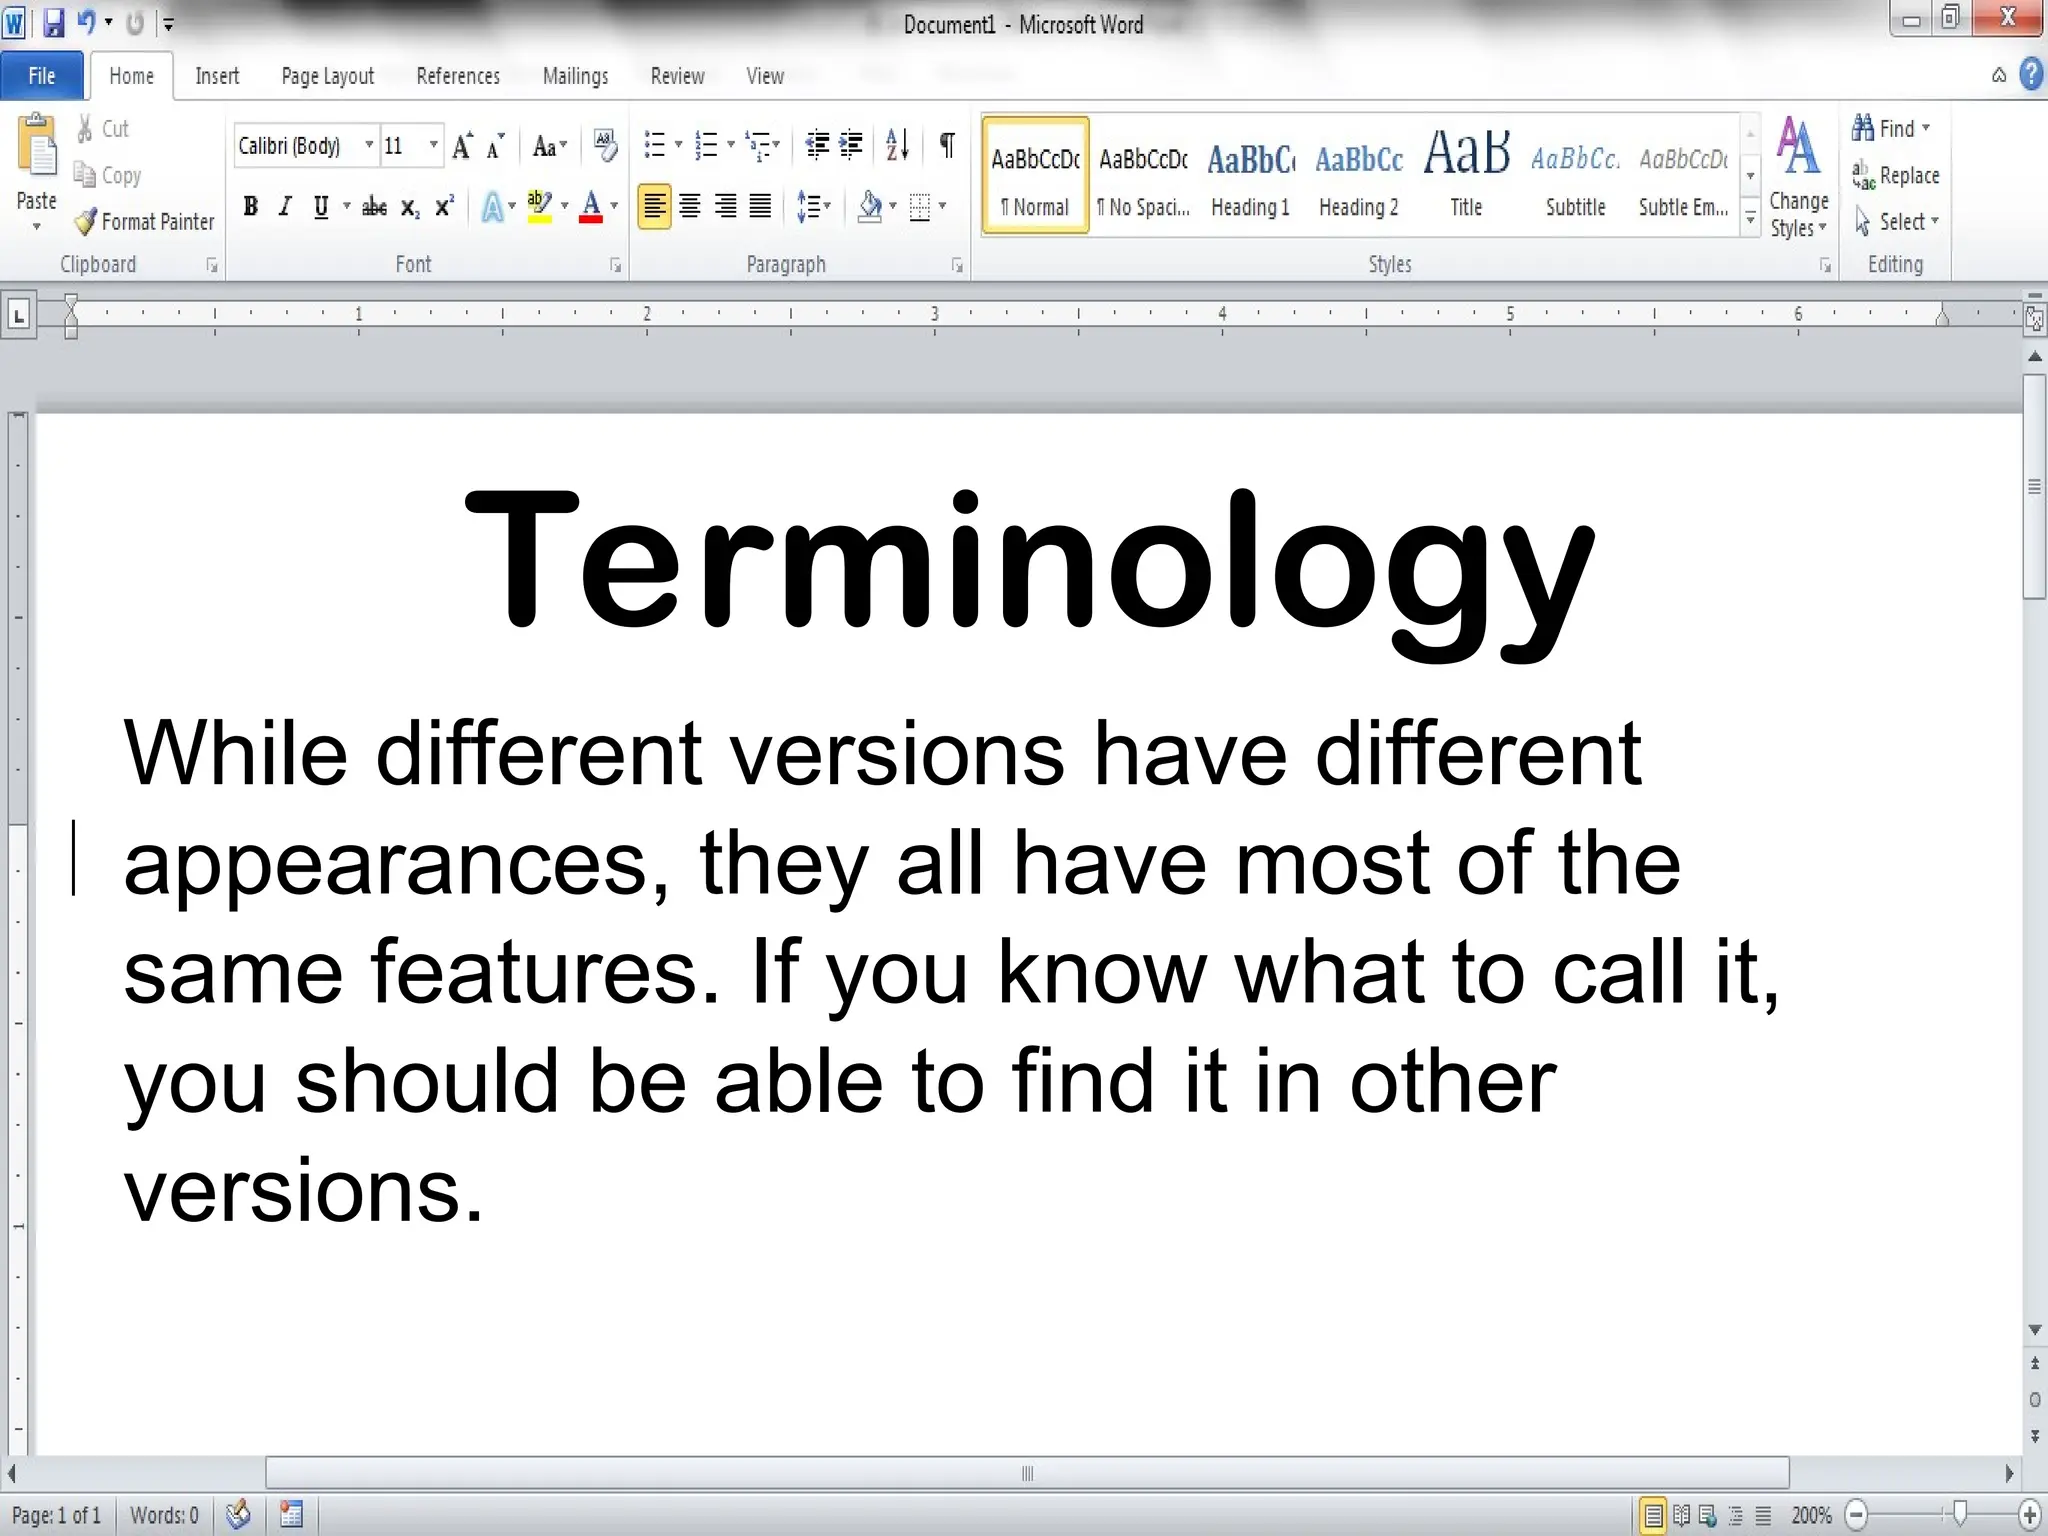Viewport: 2048px width, 1536px height.
Task: Toggle Align Text Left button
Action: tap(654, 207)
